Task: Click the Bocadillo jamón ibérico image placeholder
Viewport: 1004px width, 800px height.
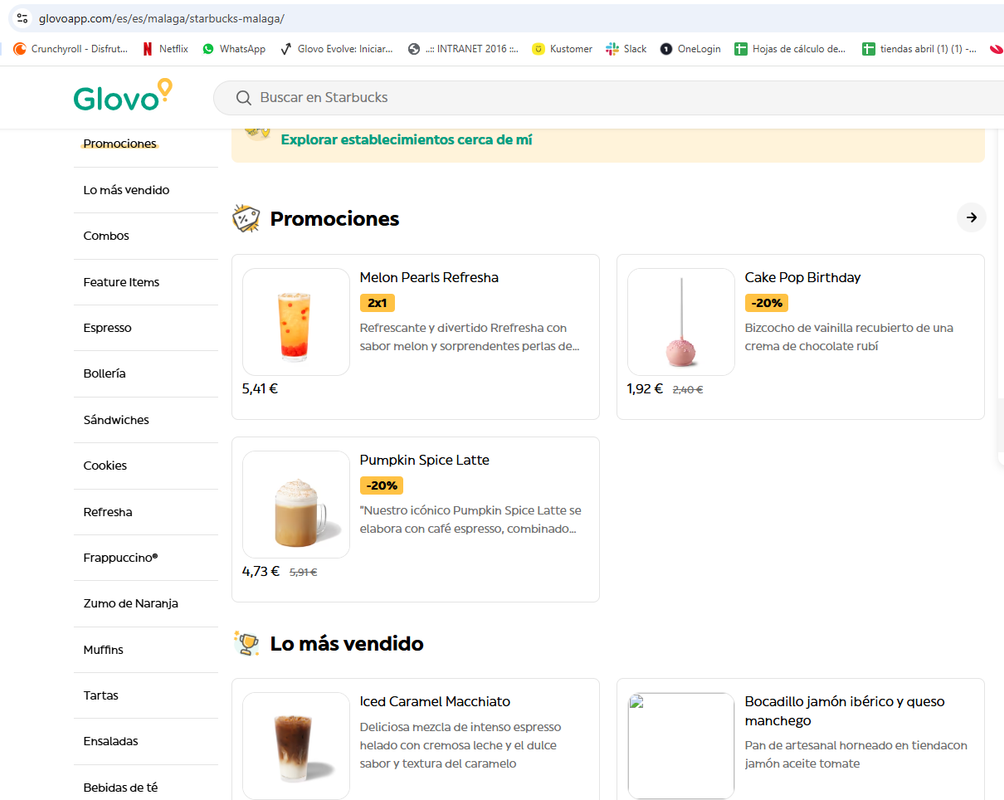Action: click(681, 746)
